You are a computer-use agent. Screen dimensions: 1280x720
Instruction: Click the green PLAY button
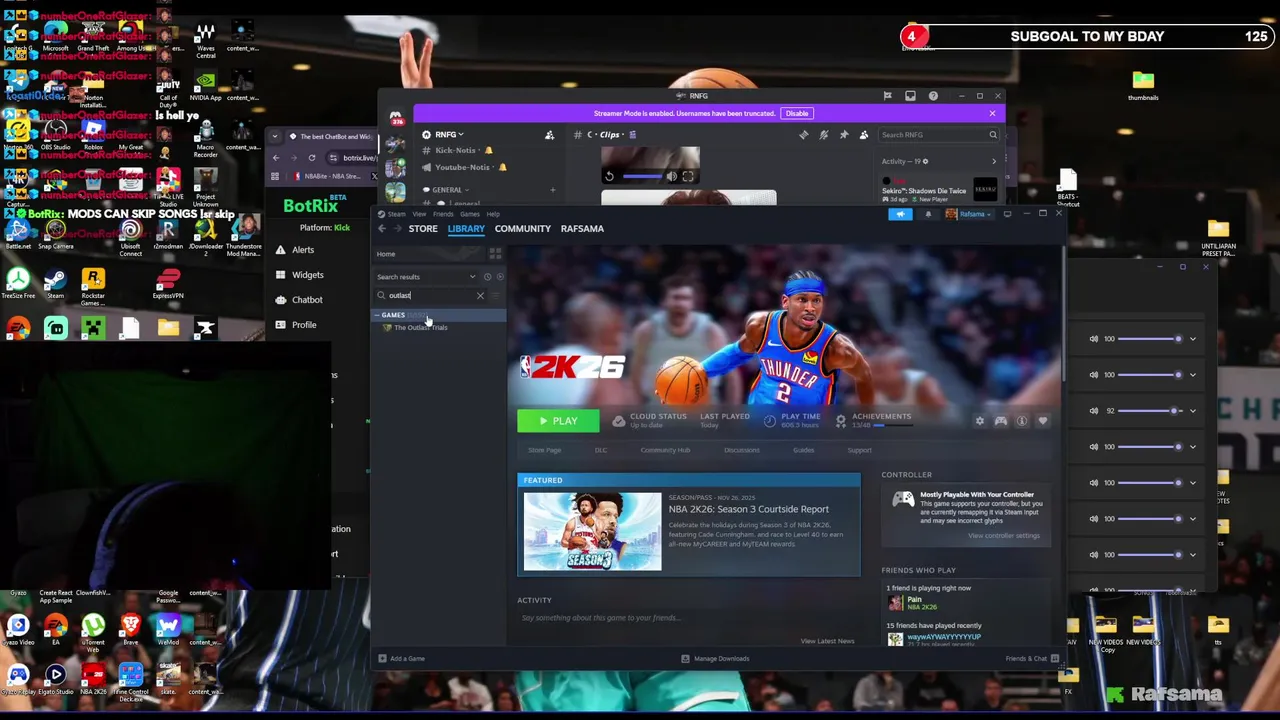(558, 421)
